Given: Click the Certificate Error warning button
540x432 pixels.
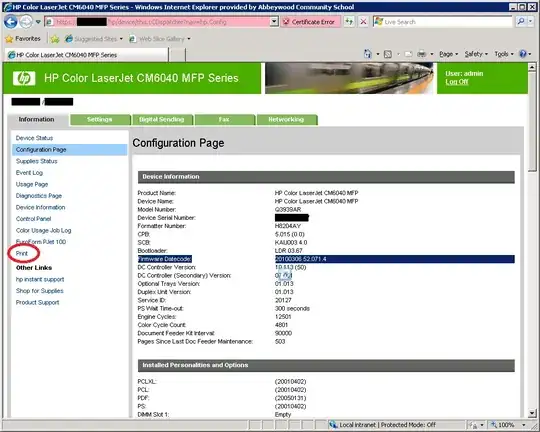Looking at the screenshot, I should coord(310,22).
